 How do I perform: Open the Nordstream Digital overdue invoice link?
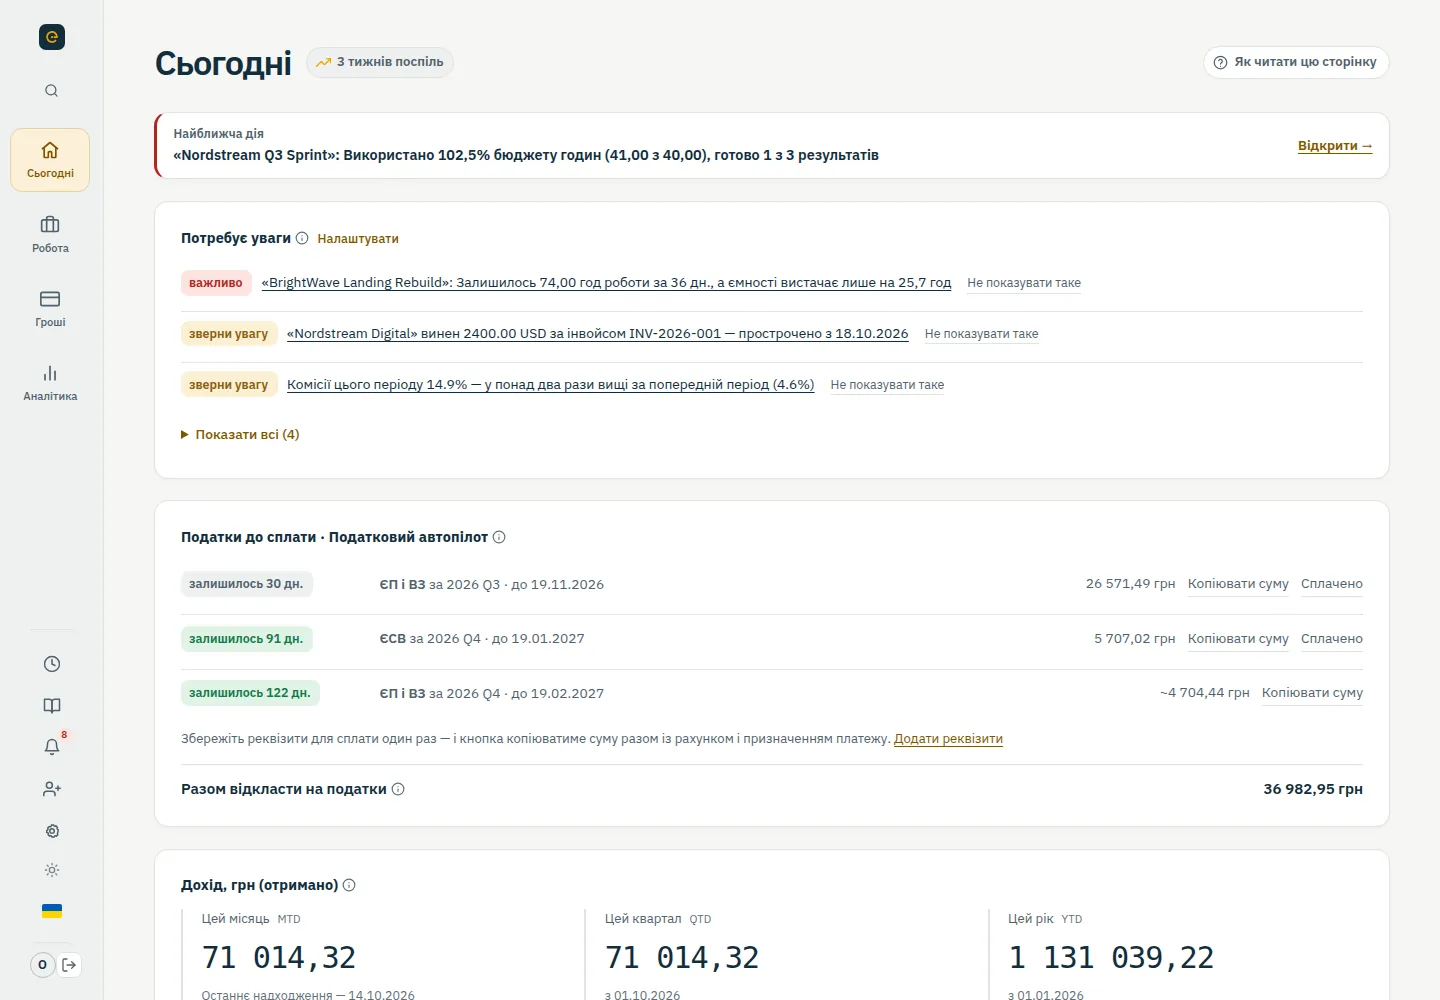598,334
